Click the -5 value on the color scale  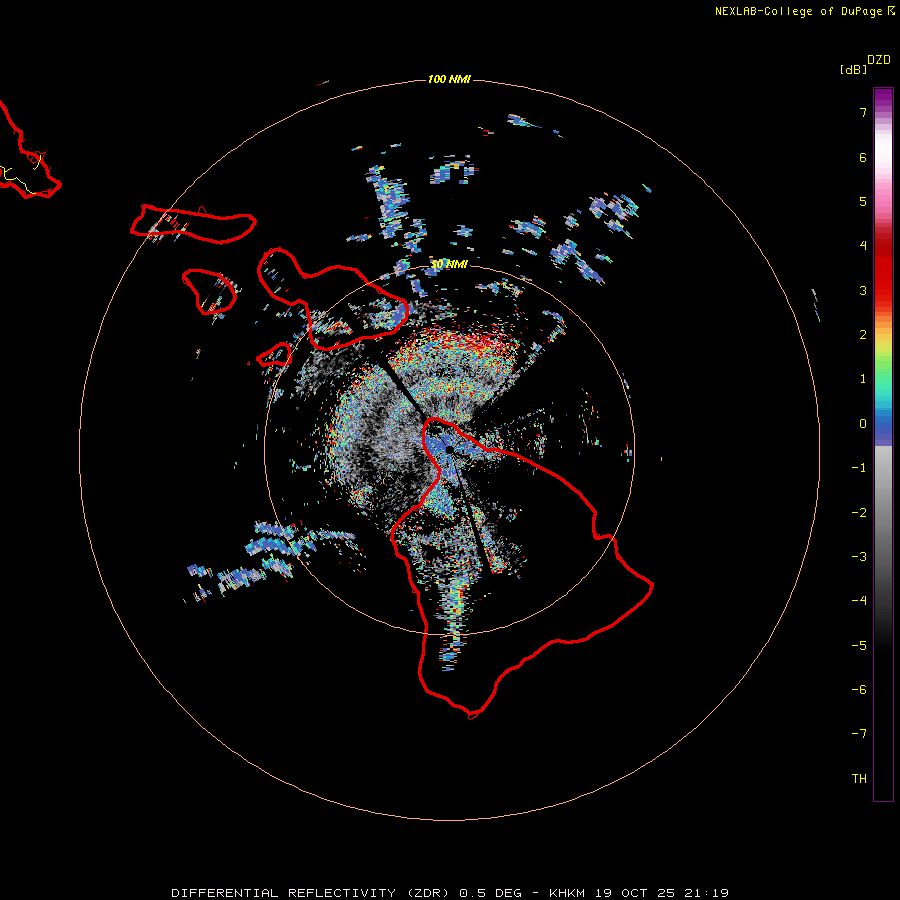tap(859, 646)
